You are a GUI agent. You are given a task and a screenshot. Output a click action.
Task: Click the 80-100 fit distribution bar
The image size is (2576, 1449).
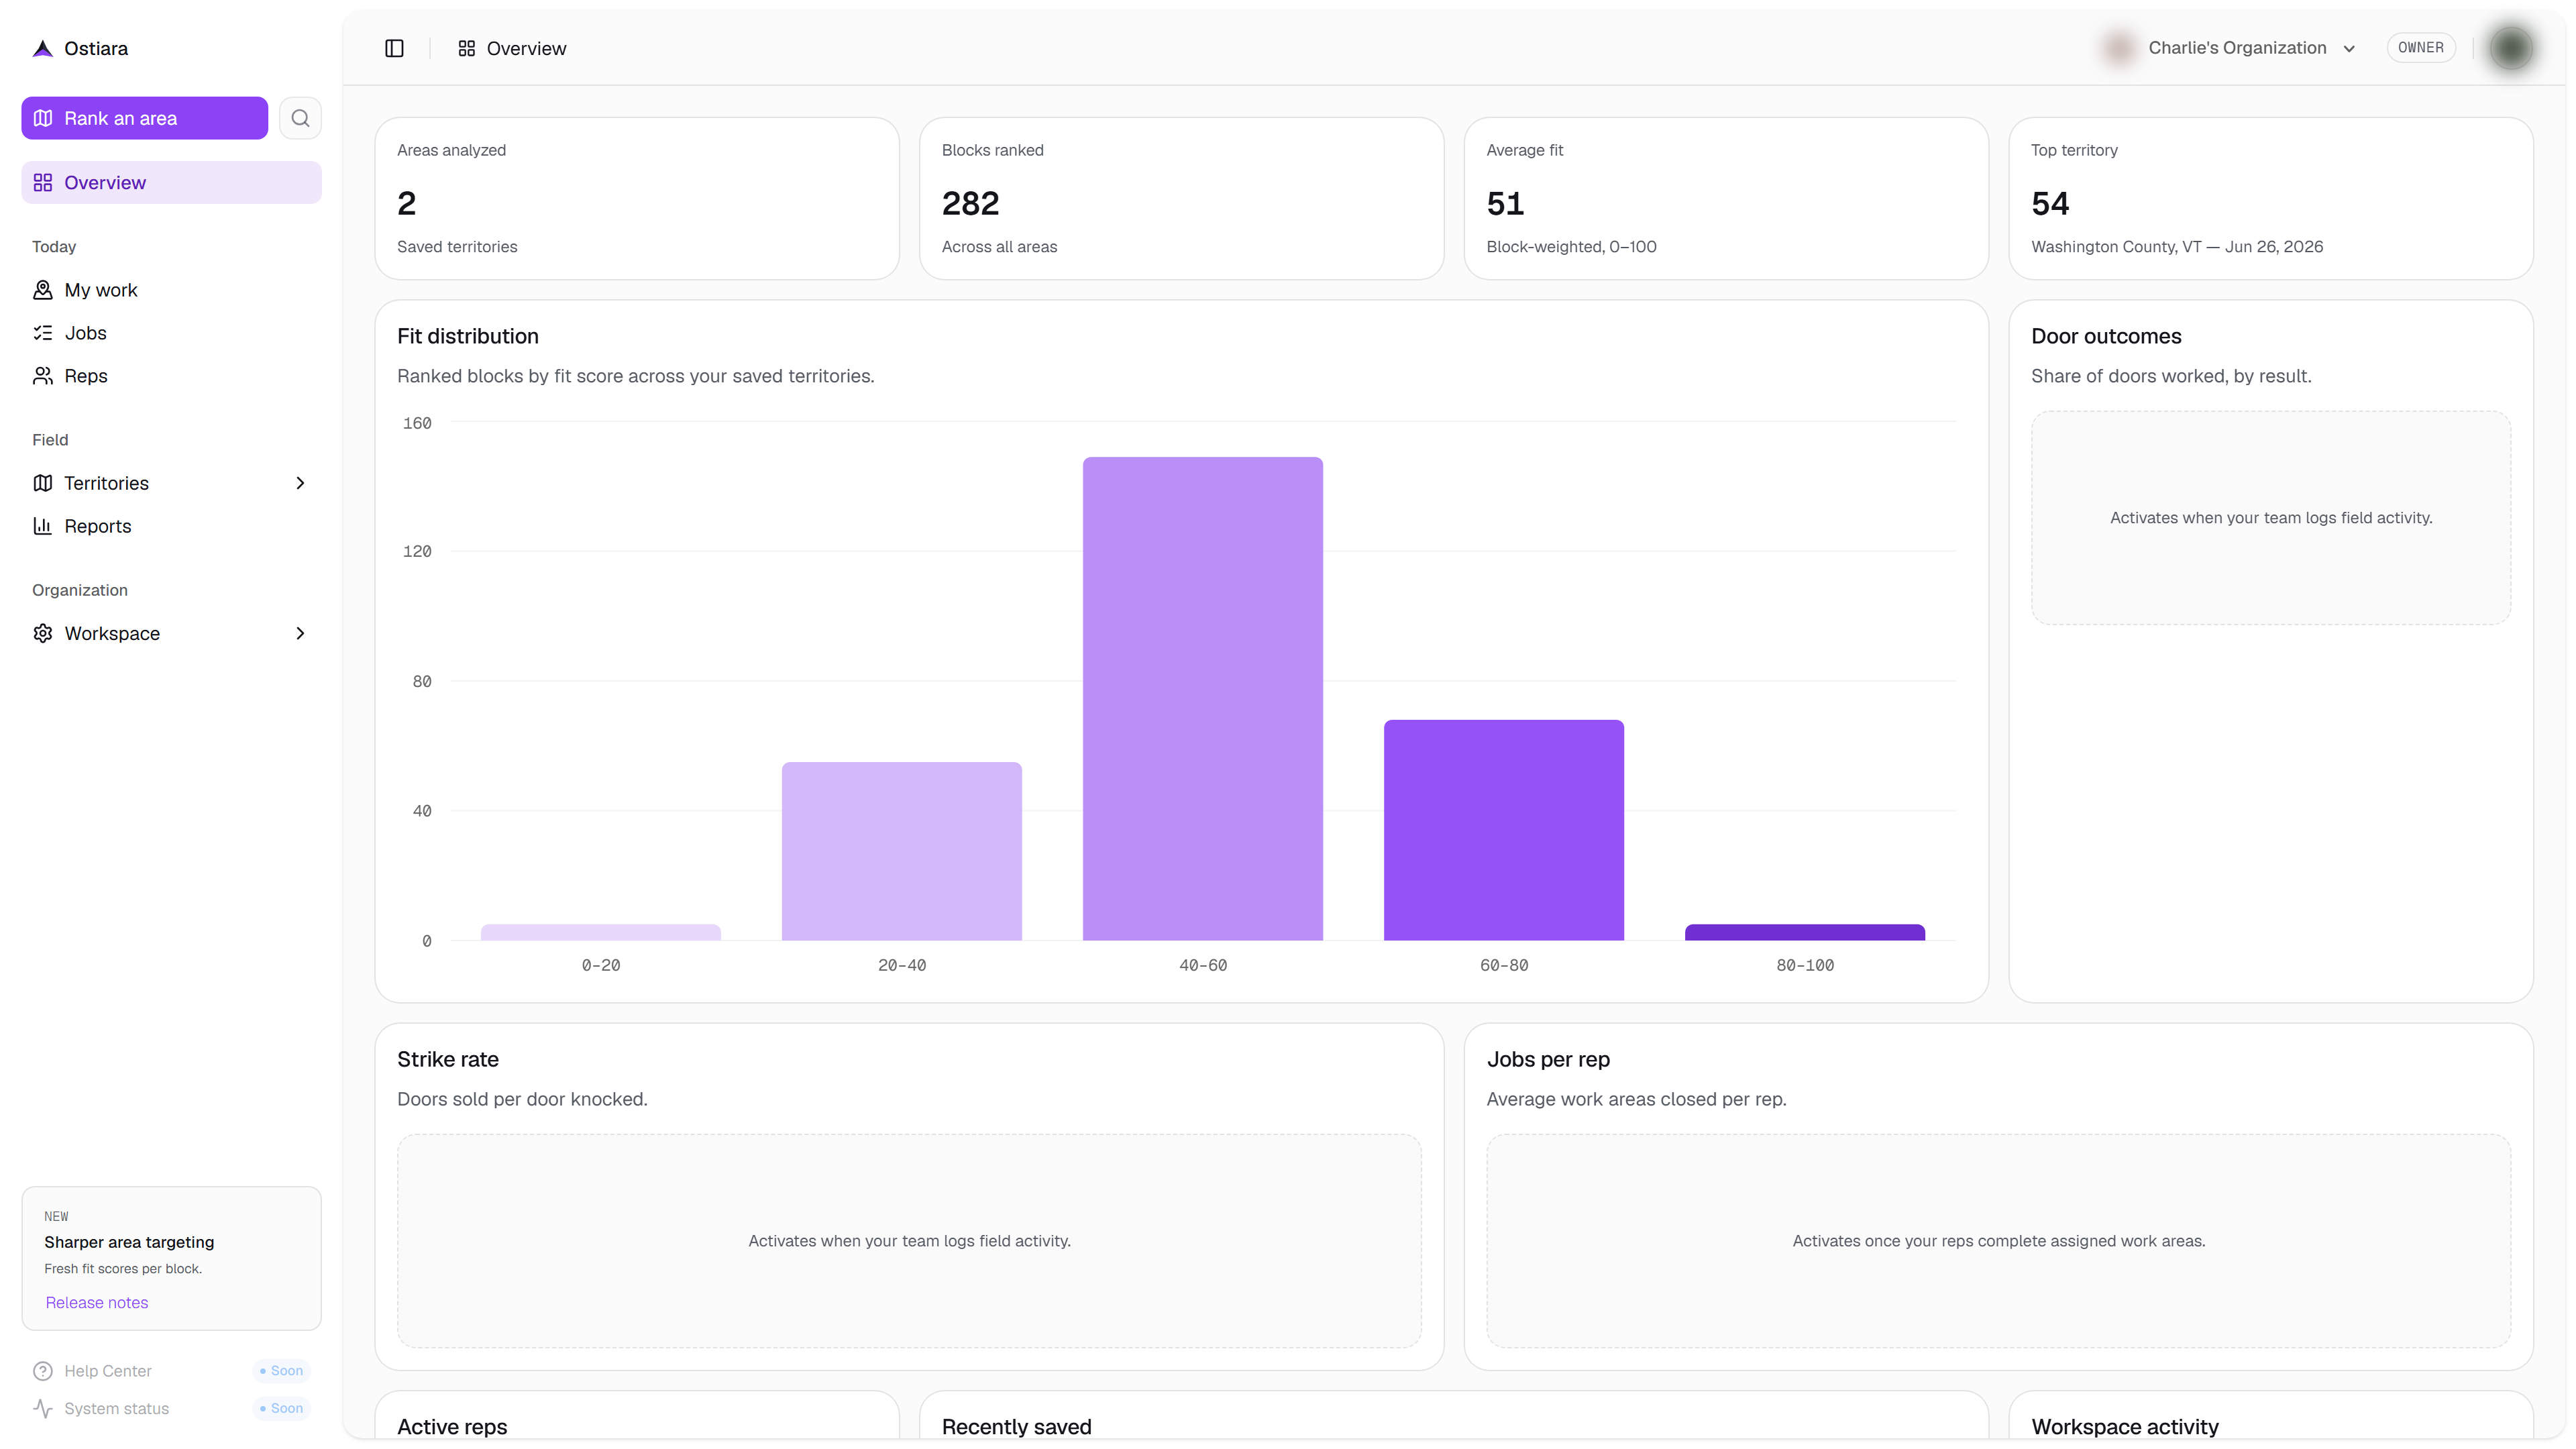point(1804,932)
